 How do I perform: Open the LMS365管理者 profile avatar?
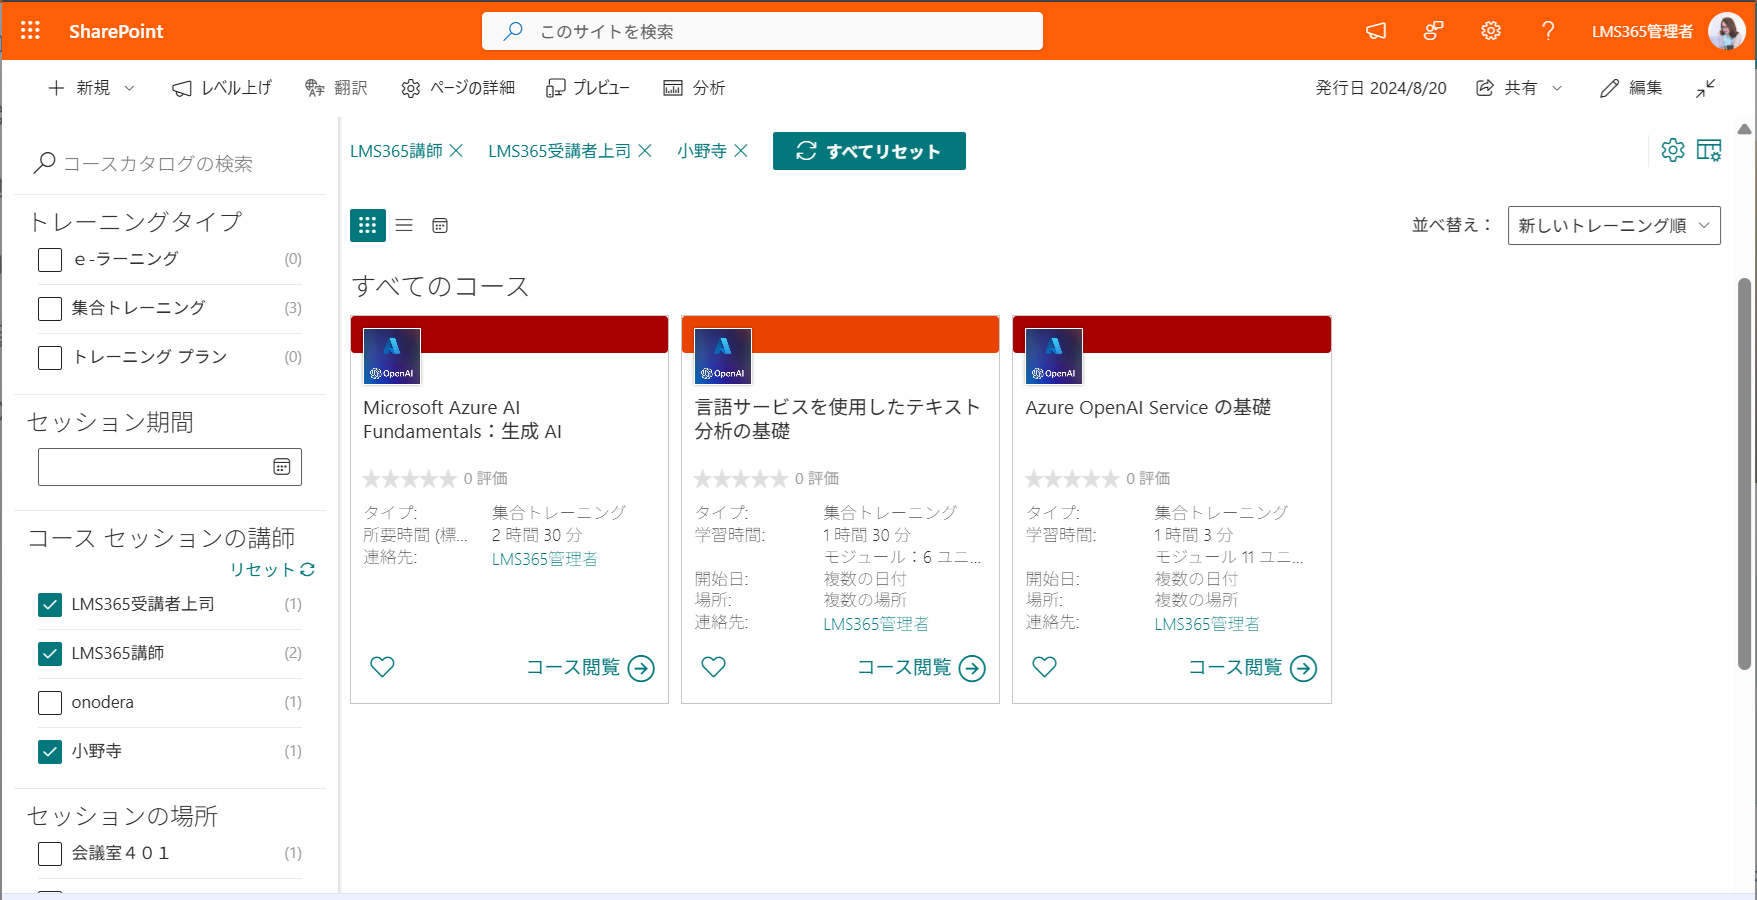[x=1726, y=31]
